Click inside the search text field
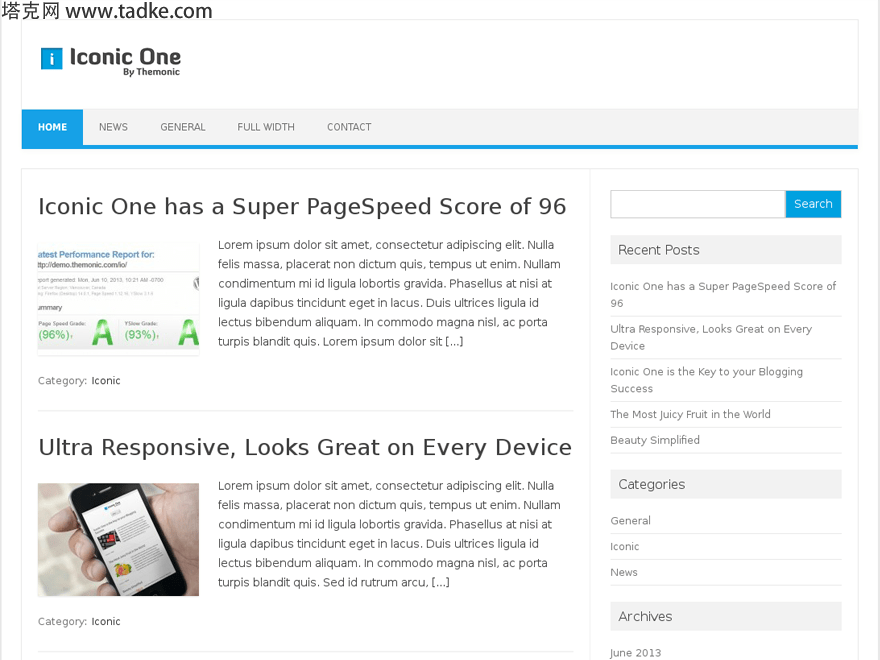This screenshot has height=660, width=880. pyautogui.click(x=697, y=204)
